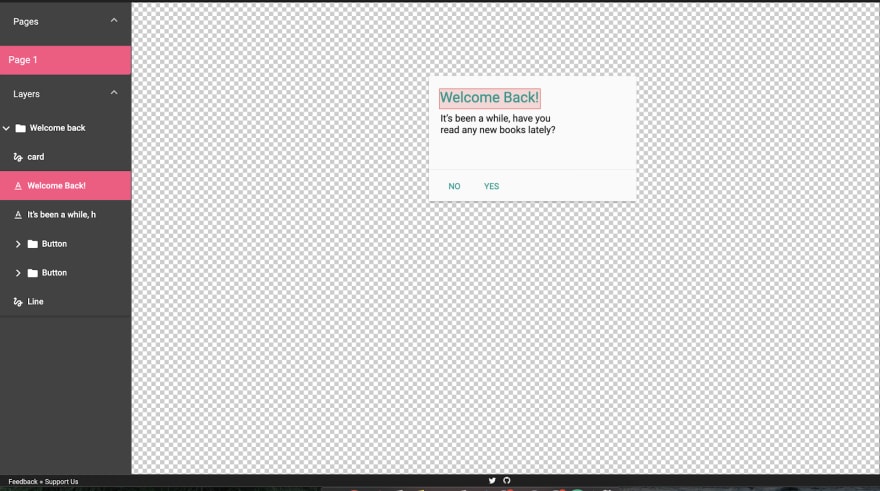Click the Pages panel header label

(x=26, y=21)
